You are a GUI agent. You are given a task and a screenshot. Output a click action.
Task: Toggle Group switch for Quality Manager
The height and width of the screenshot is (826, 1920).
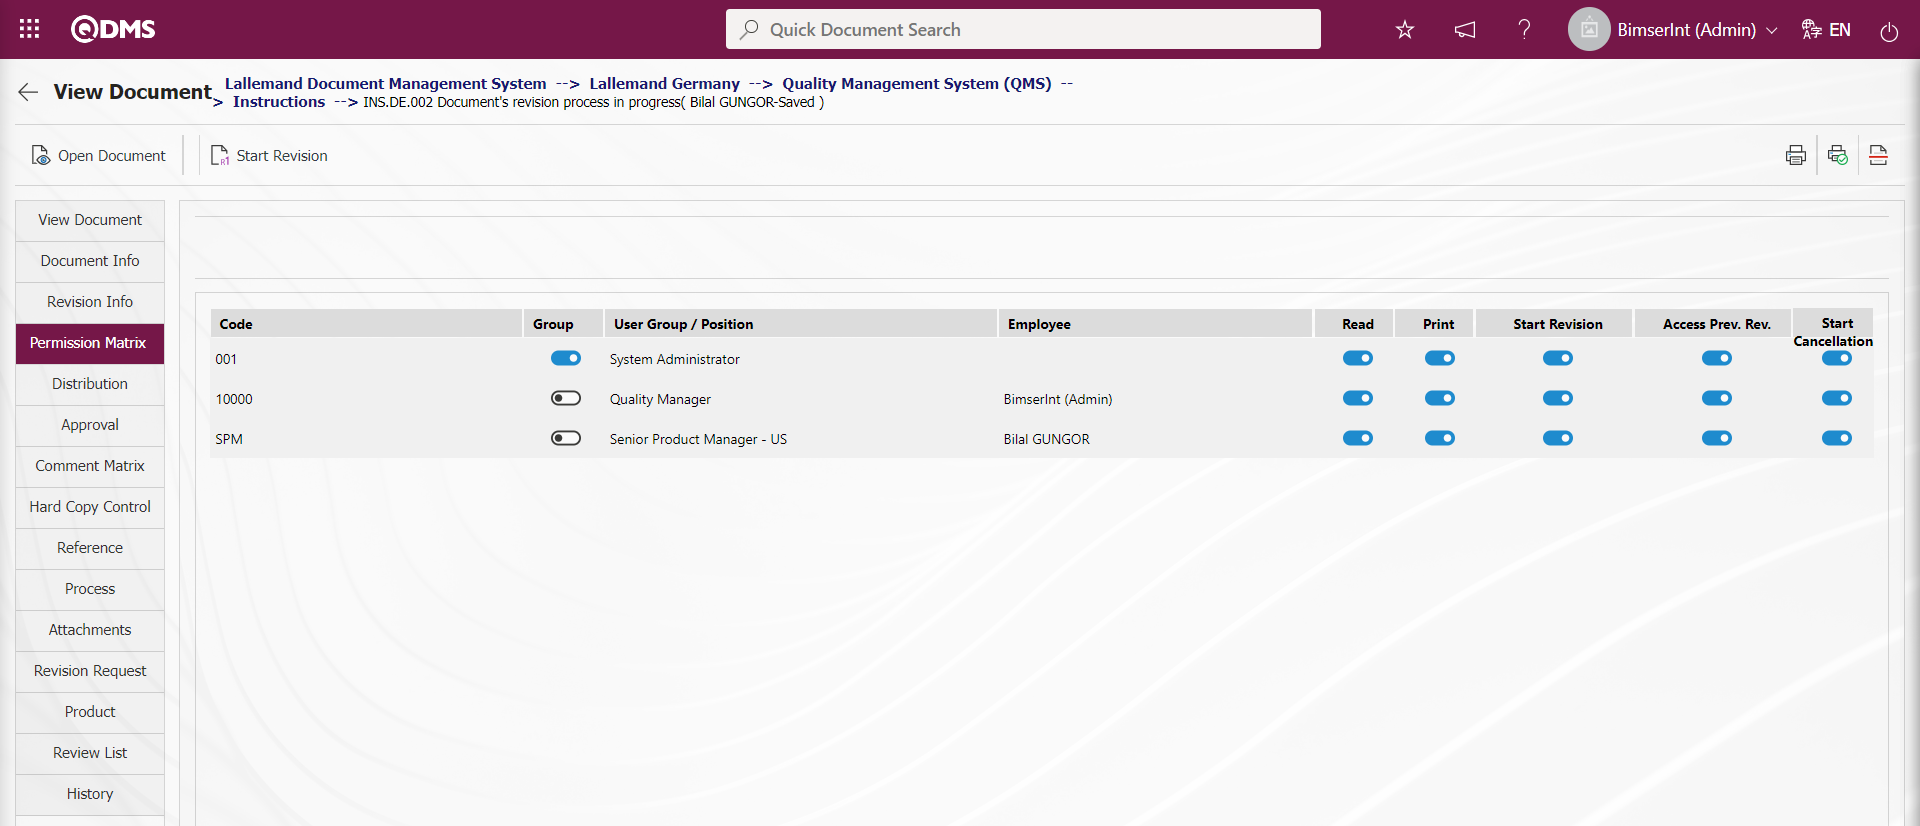click(566, 398)
